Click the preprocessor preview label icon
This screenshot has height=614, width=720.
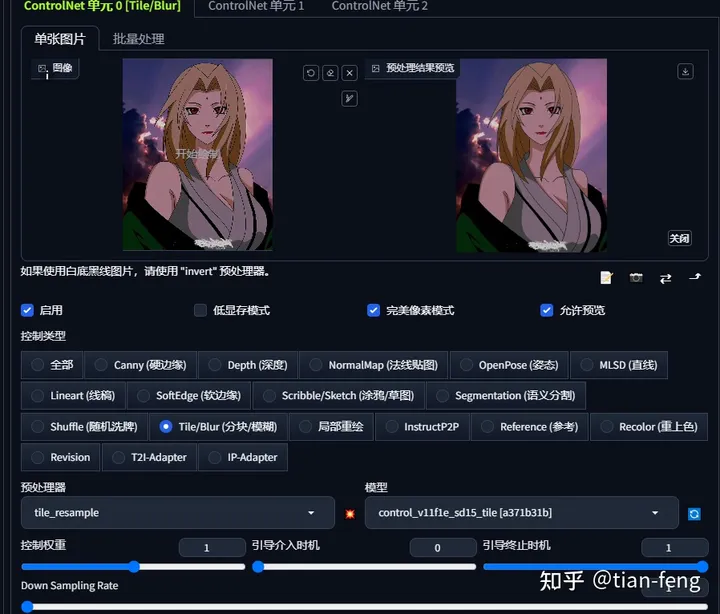[376, 68]
